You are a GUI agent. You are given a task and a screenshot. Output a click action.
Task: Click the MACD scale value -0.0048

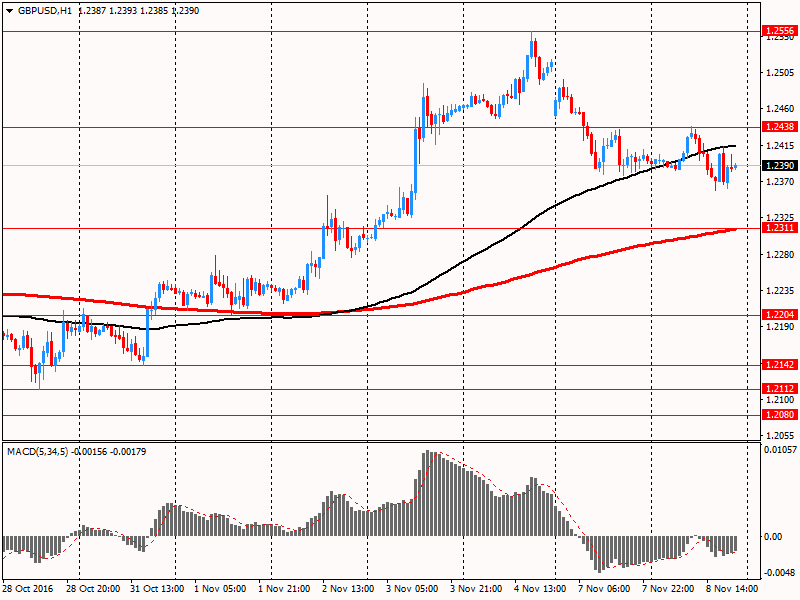(x=780, y=572)
